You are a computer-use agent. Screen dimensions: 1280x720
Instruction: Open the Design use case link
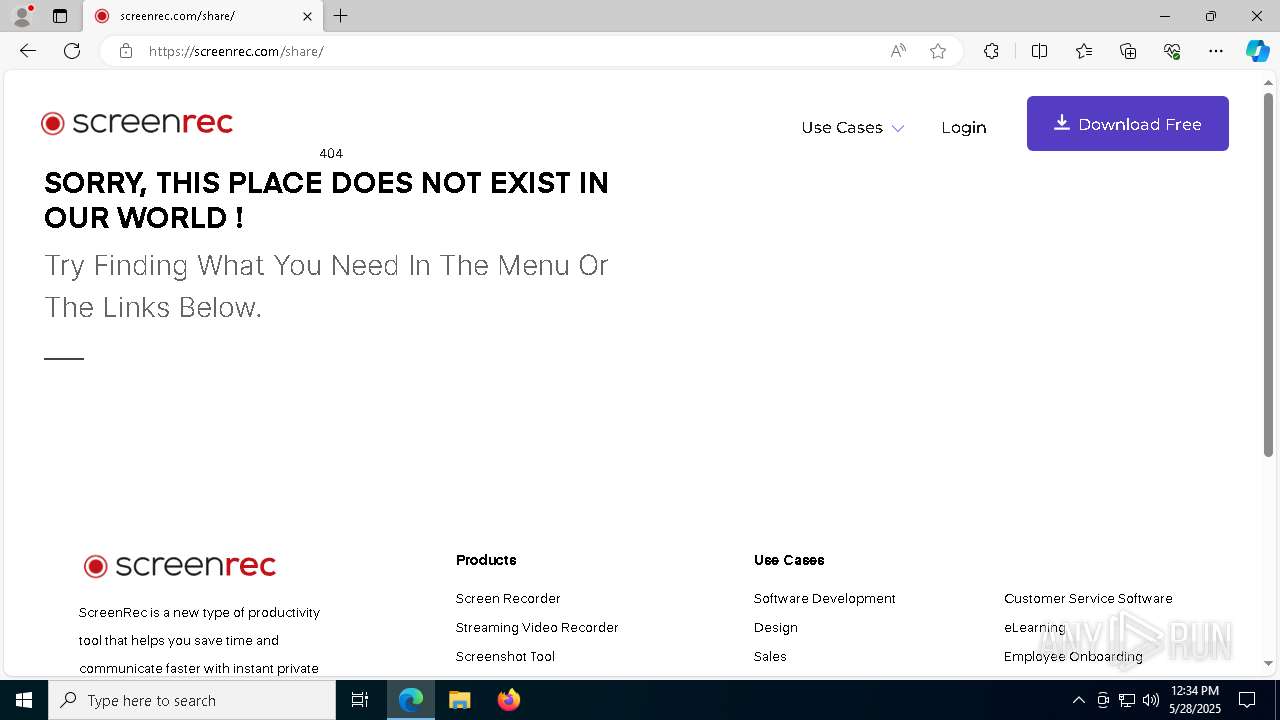776,627
